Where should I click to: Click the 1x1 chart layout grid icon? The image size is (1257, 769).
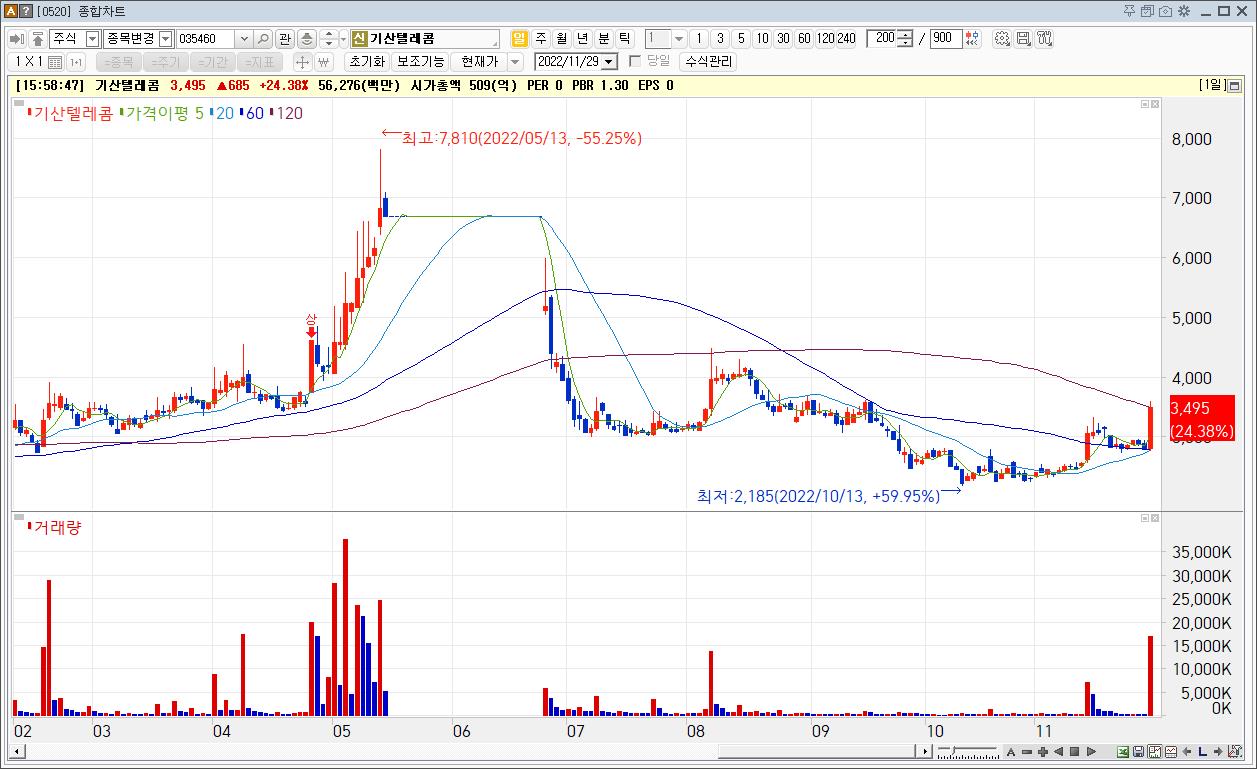click(55, 61)
